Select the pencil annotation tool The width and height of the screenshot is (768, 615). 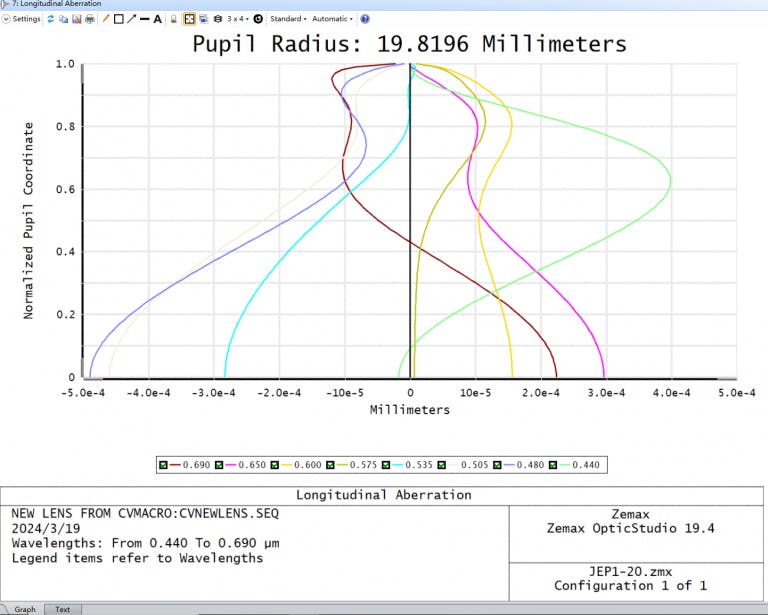(x=105, y=19)
